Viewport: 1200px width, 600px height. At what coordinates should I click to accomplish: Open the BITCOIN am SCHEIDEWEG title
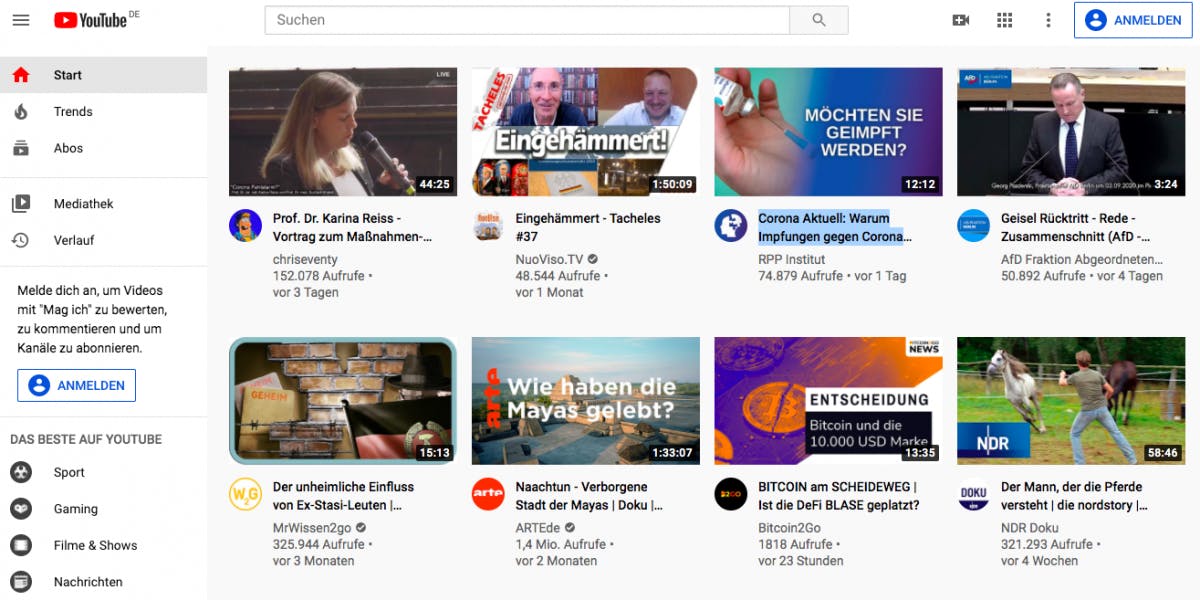point(838,496)
